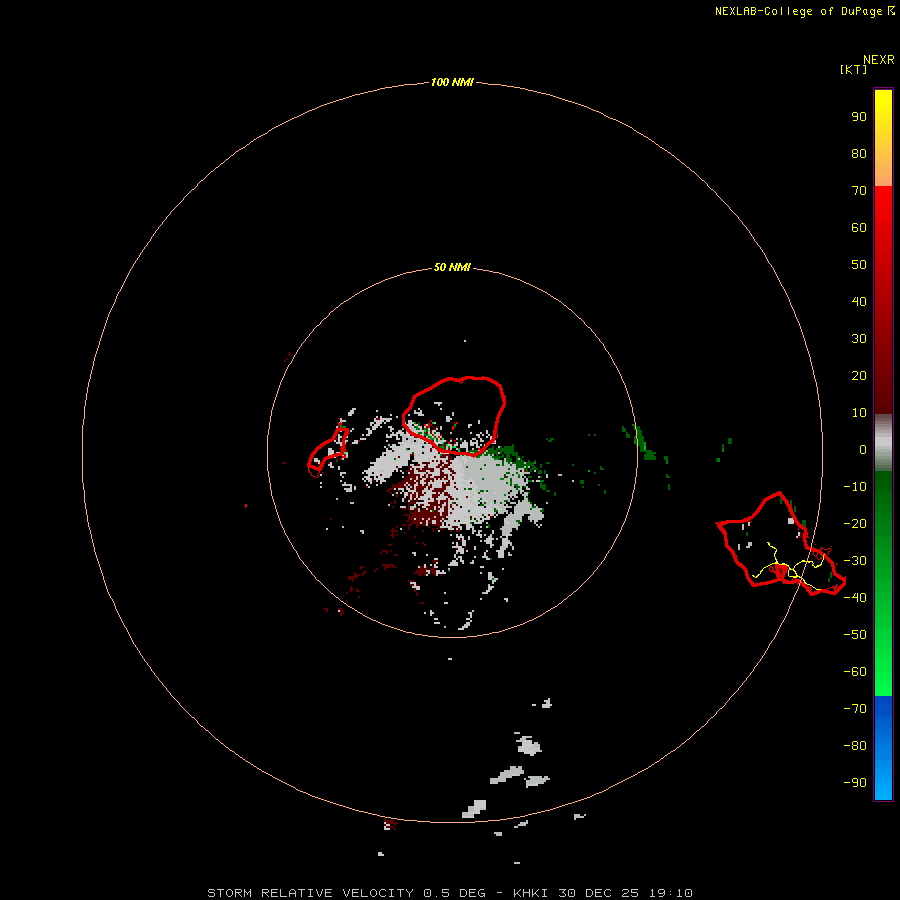Click the blue bottom segment of color bar
Image resolution: width=900 pixels, height=900 pixels.
(x=883, y=748)
